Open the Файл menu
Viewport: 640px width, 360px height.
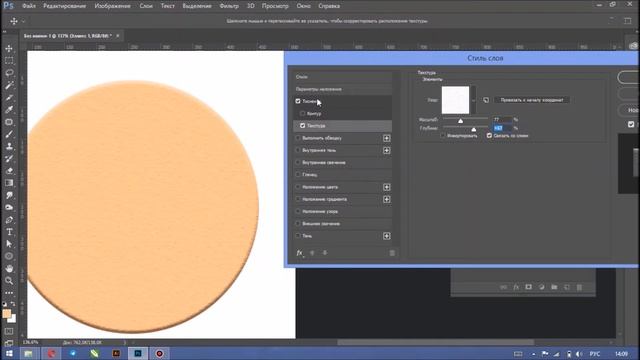tap(29, 6)
